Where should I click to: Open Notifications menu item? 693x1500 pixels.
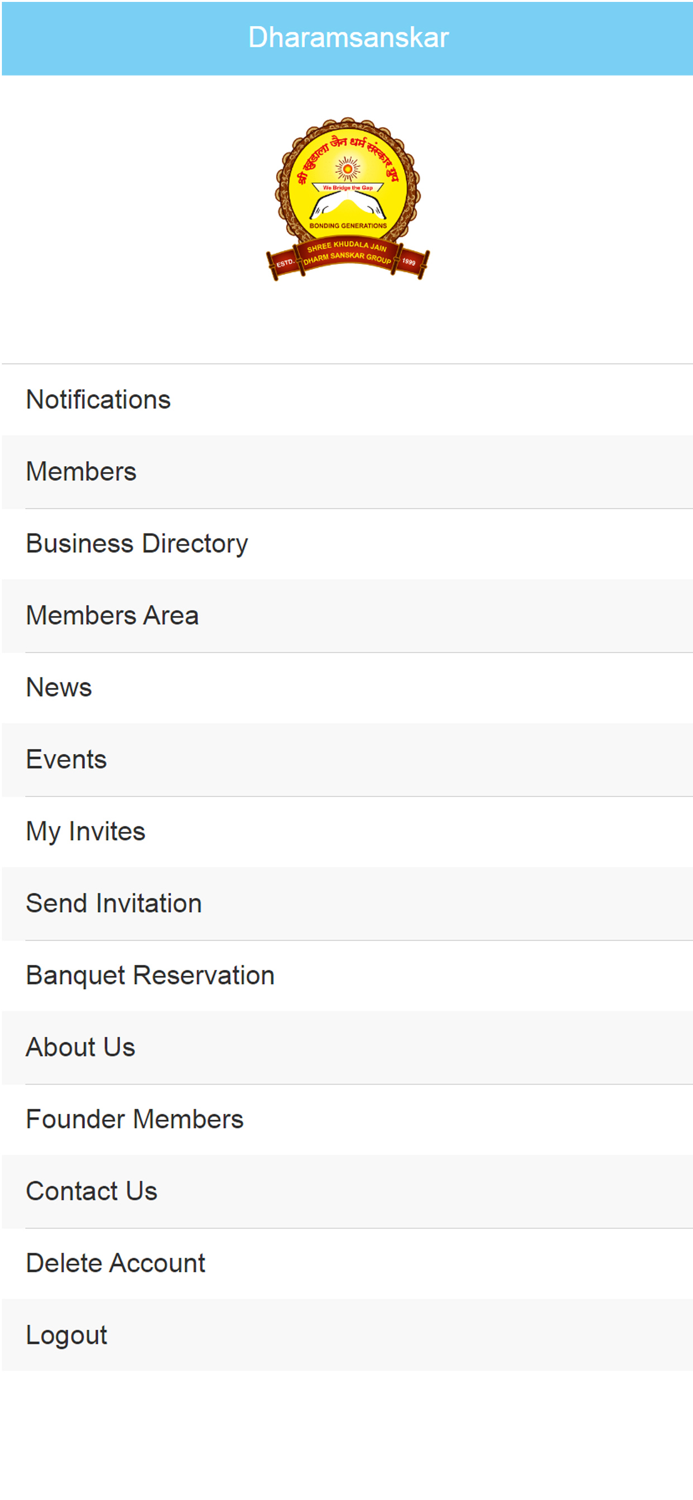click(98, 400)
